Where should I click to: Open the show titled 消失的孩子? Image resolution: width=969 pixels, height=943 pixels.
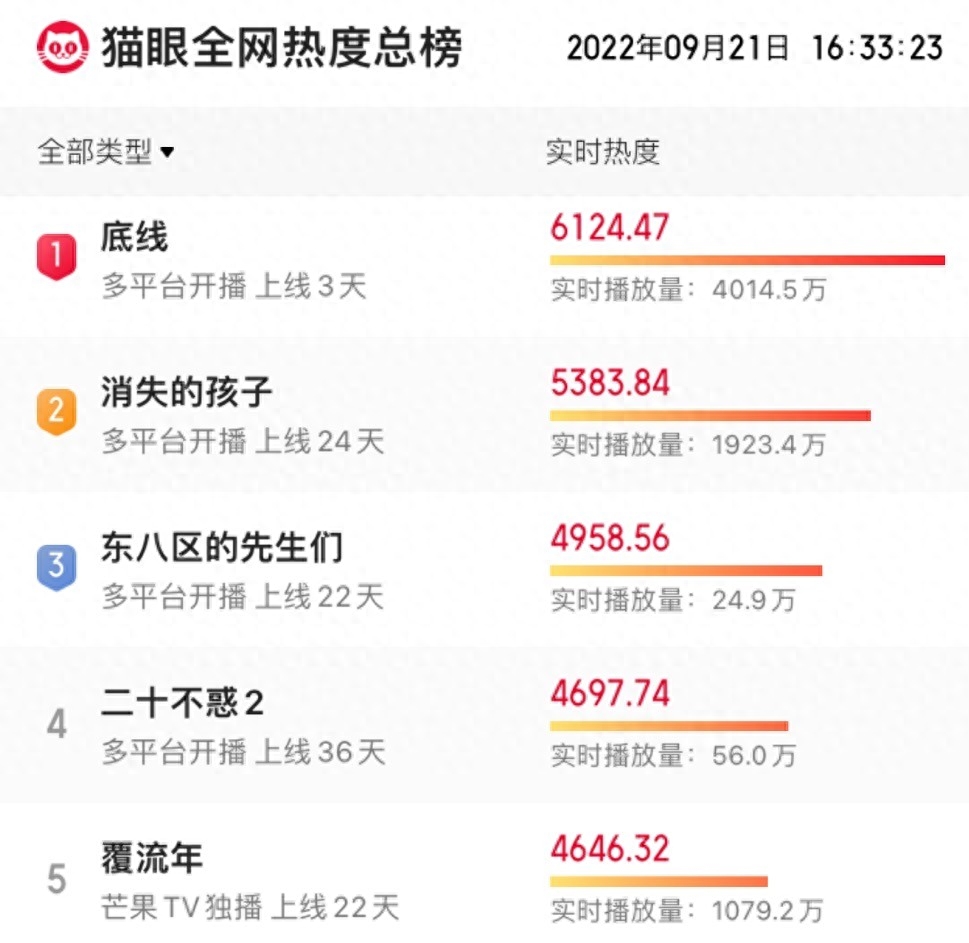pos(186,392)
